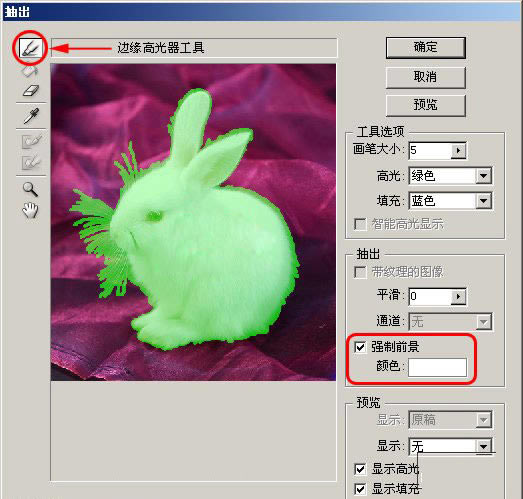The width and height of the screenshot is (523, 499).
Task: Click the 确定 button
Action: click(425, 48)
